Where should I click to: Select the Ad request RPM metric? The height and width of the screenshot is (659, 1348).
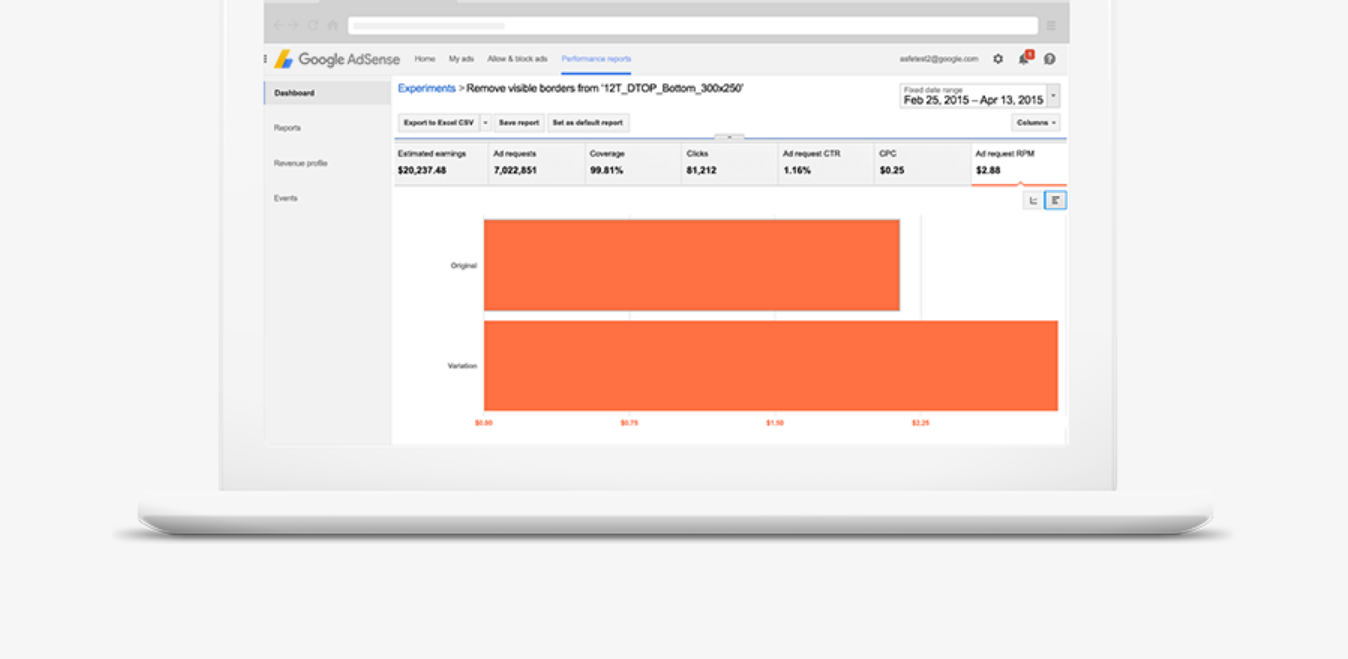click(1019, 163)
